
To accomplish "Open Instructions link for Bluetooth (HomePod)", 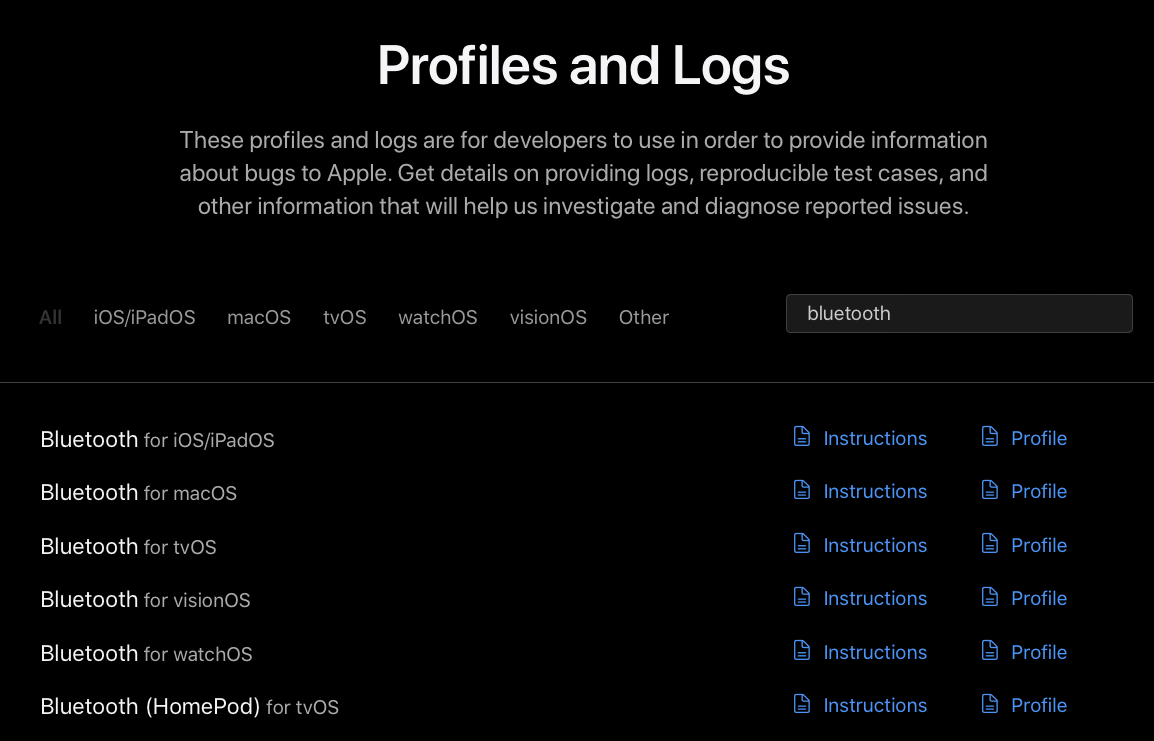I will 875,705.
